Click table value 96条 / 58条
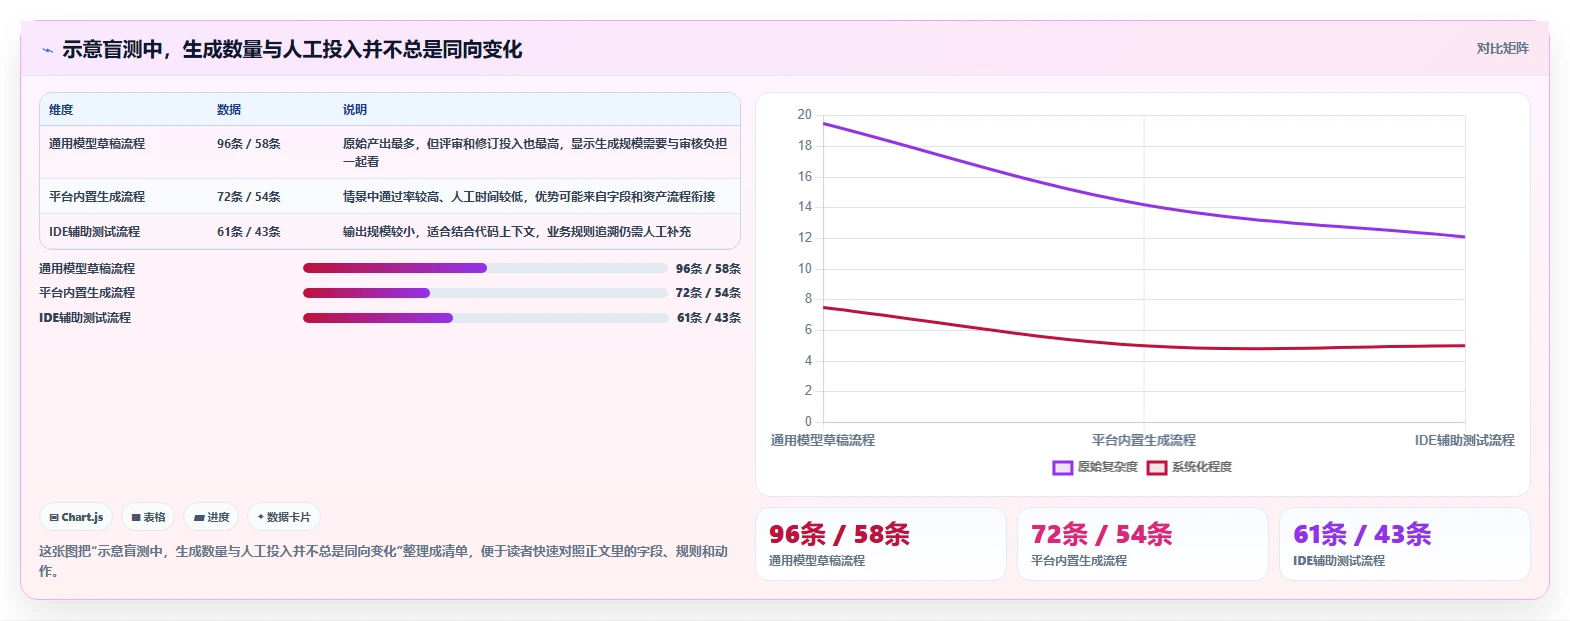This screenshot has width=1570, height=621. coord(249,144)
